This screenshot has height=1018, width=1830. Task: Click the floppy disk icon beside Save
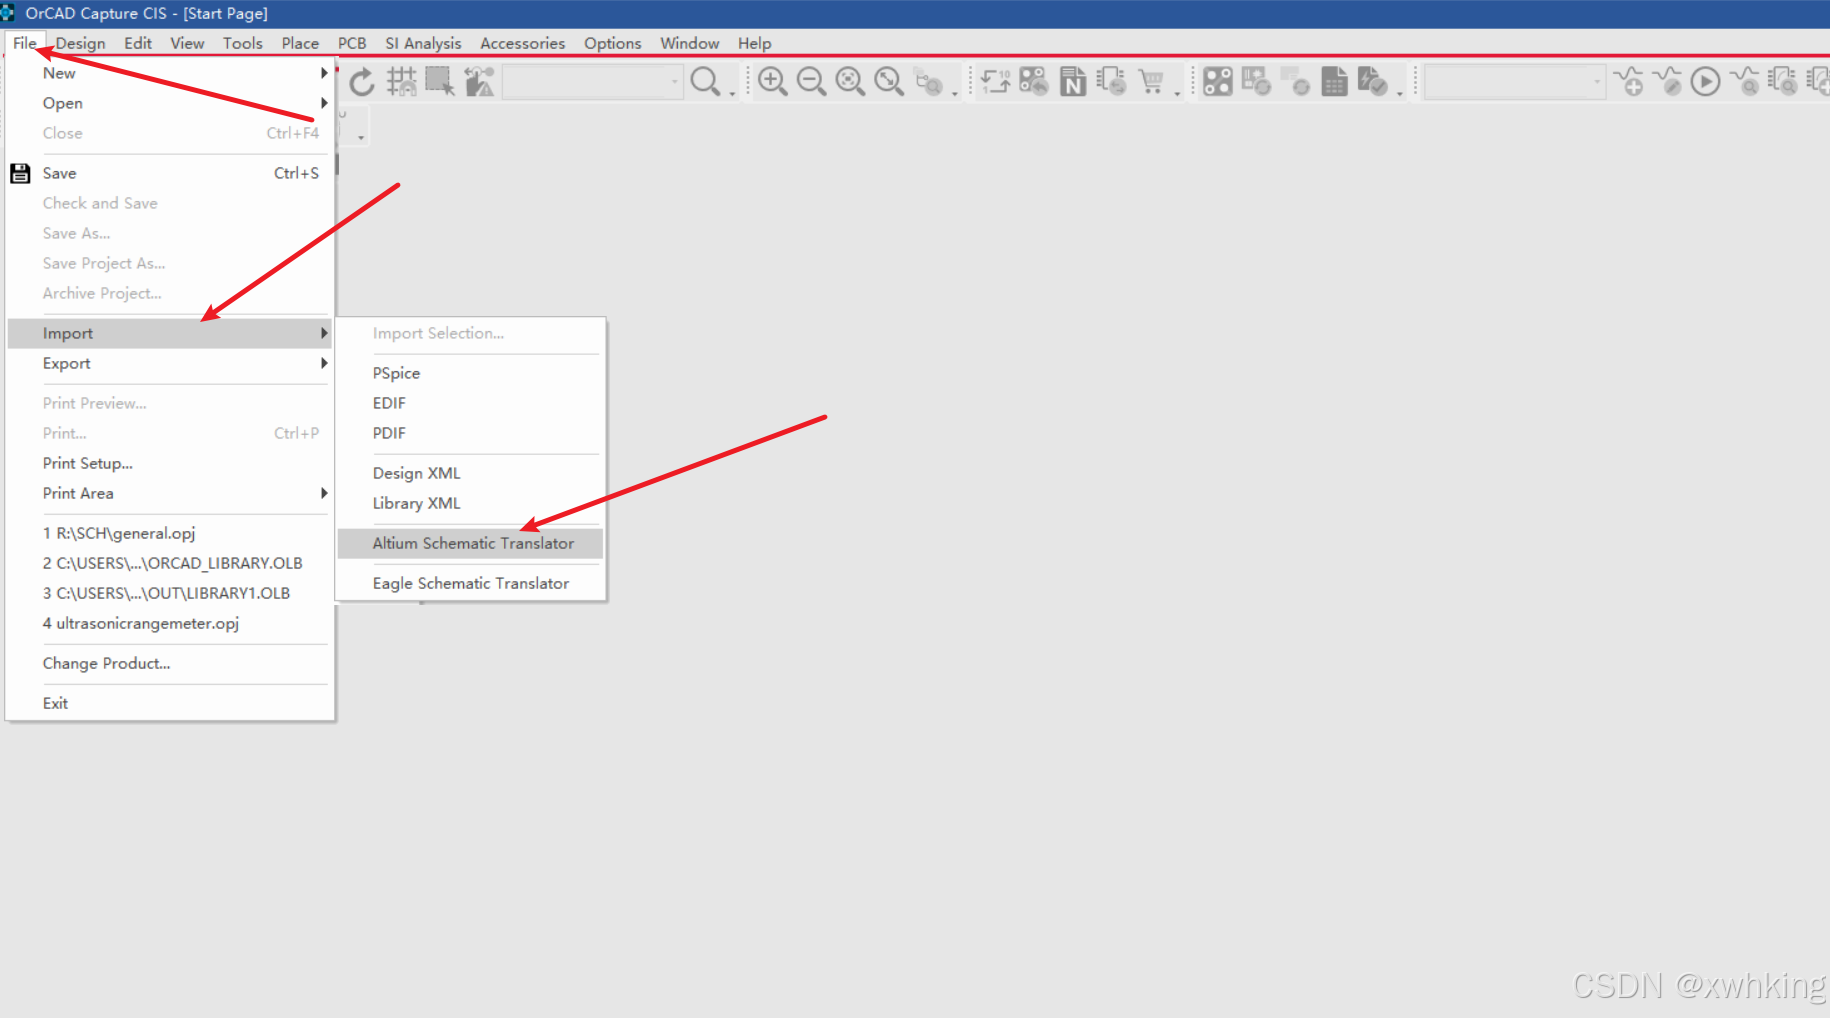click(x=20, y=173)
